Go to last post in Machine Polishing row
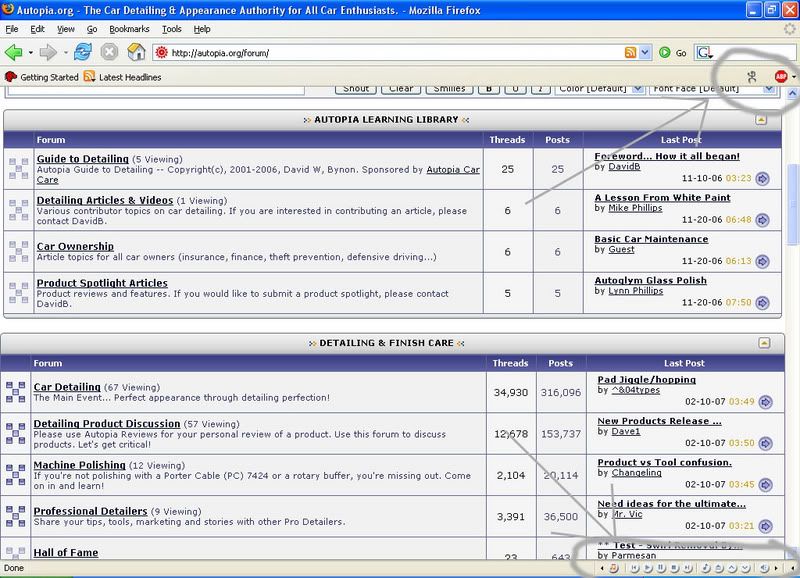The width and height of the screenshot is (800, 578). click(765, 485)
